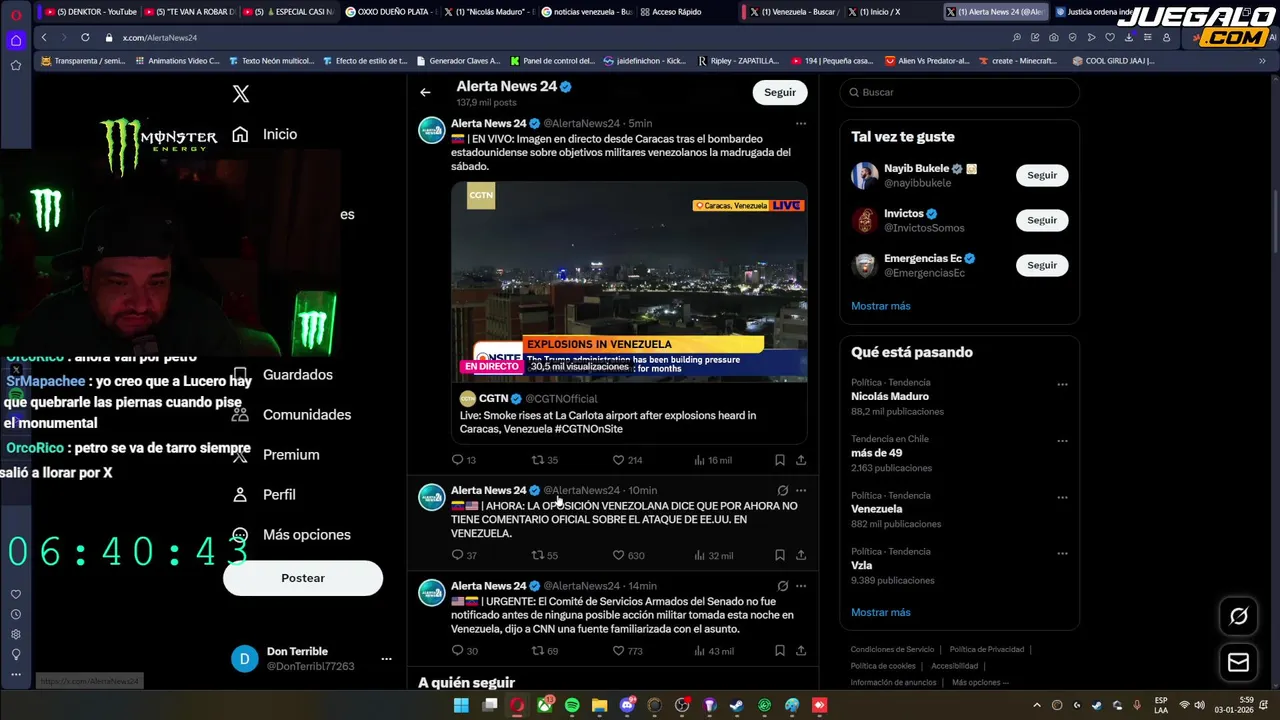Open the Panel de control bookmark
The height and width of the screenshot is (720, 1280).
coord(552,61)
